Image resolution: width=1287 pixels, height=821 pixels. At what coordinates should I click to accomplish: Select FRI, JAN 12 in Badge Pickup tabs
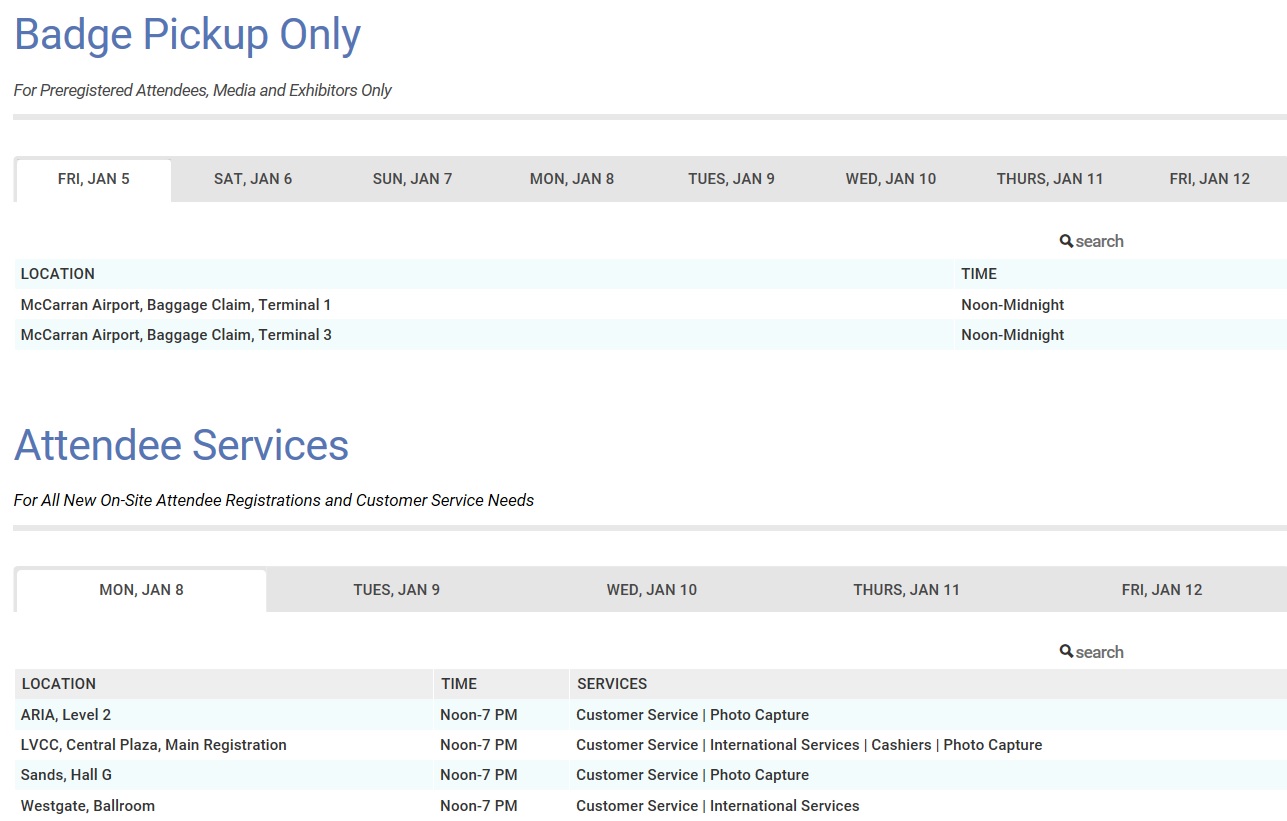1210,179
